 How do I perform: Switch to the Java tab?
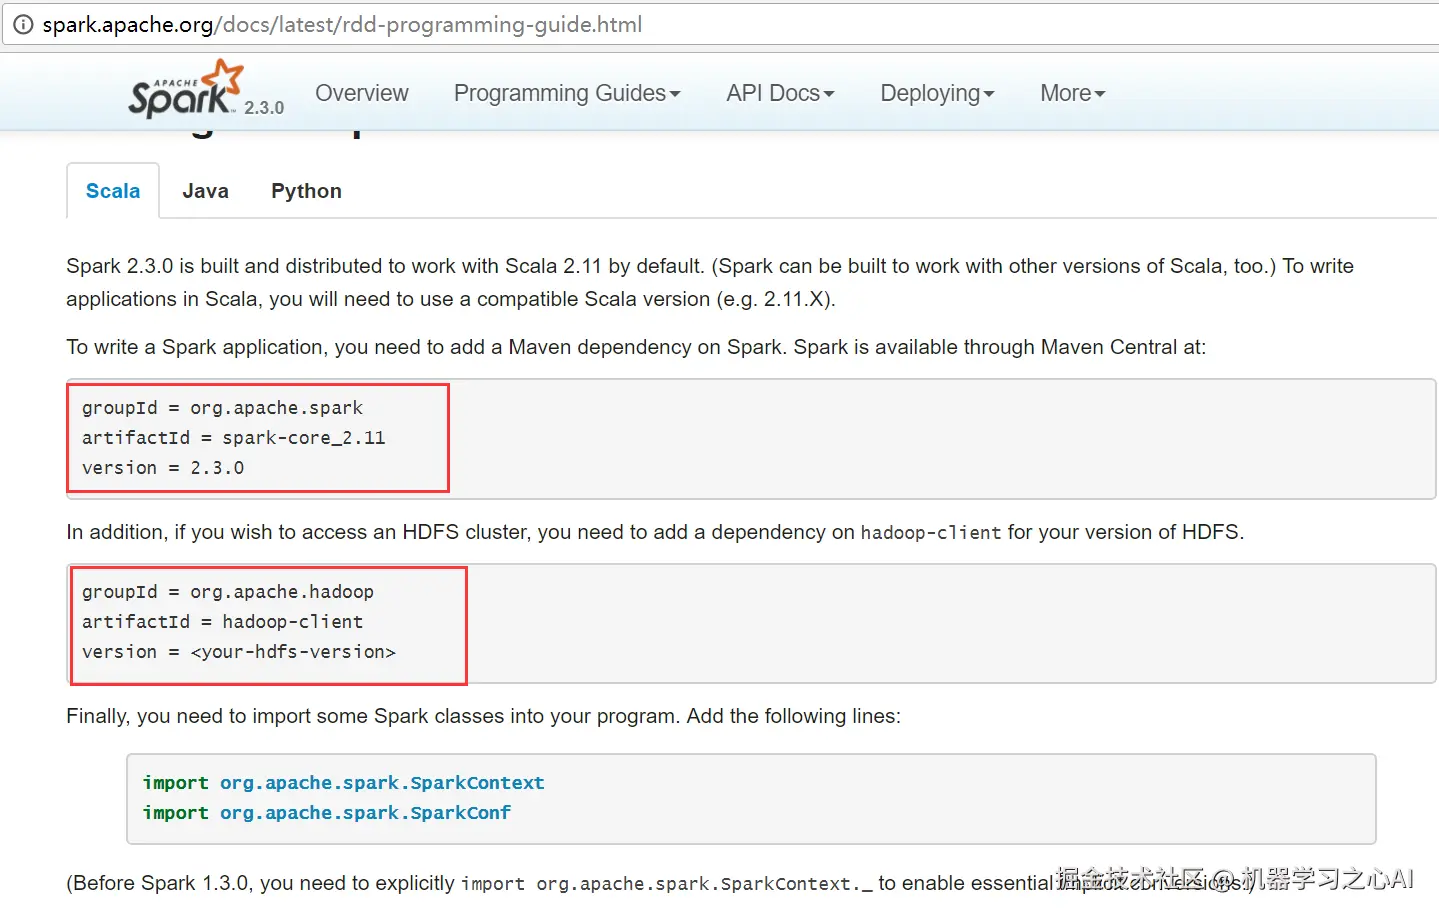coord(205,191)
